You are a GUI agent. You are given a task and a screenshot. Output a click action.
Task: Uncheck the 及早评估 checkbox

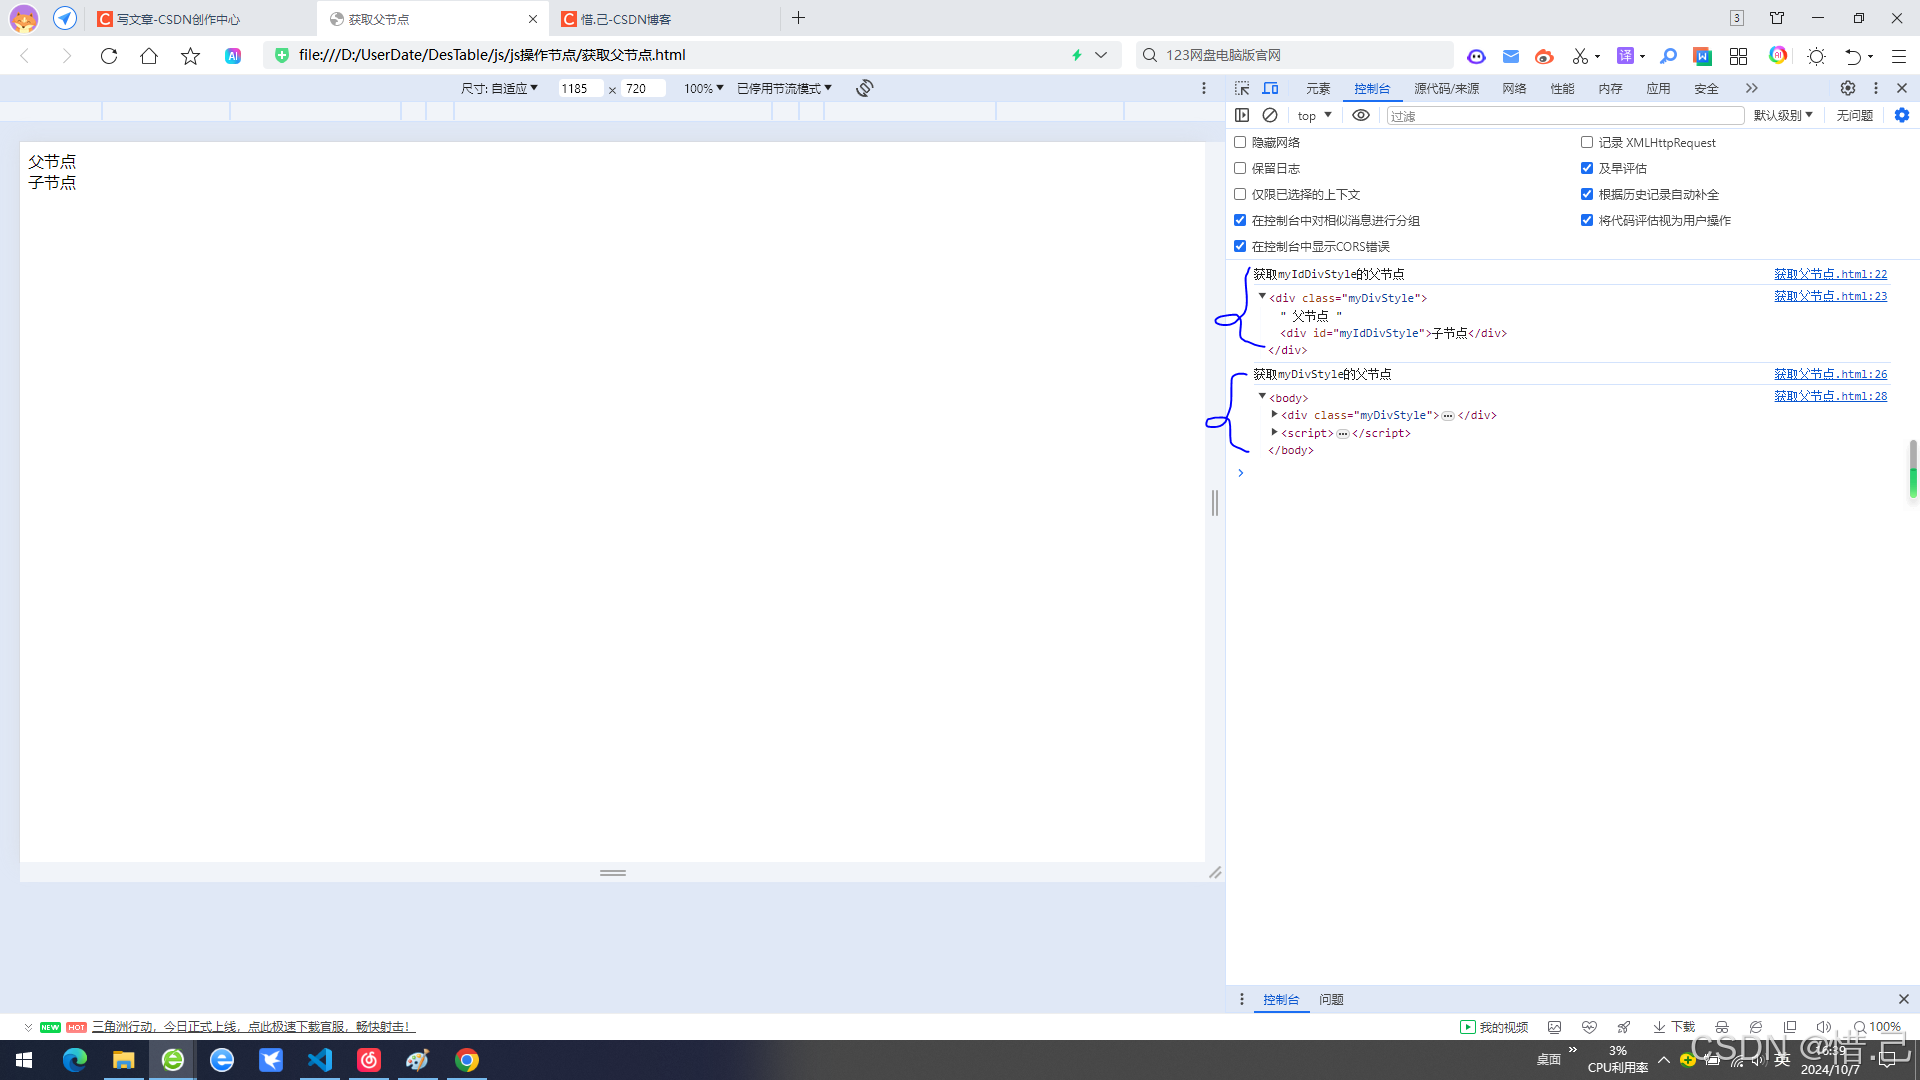[1587, 168]
